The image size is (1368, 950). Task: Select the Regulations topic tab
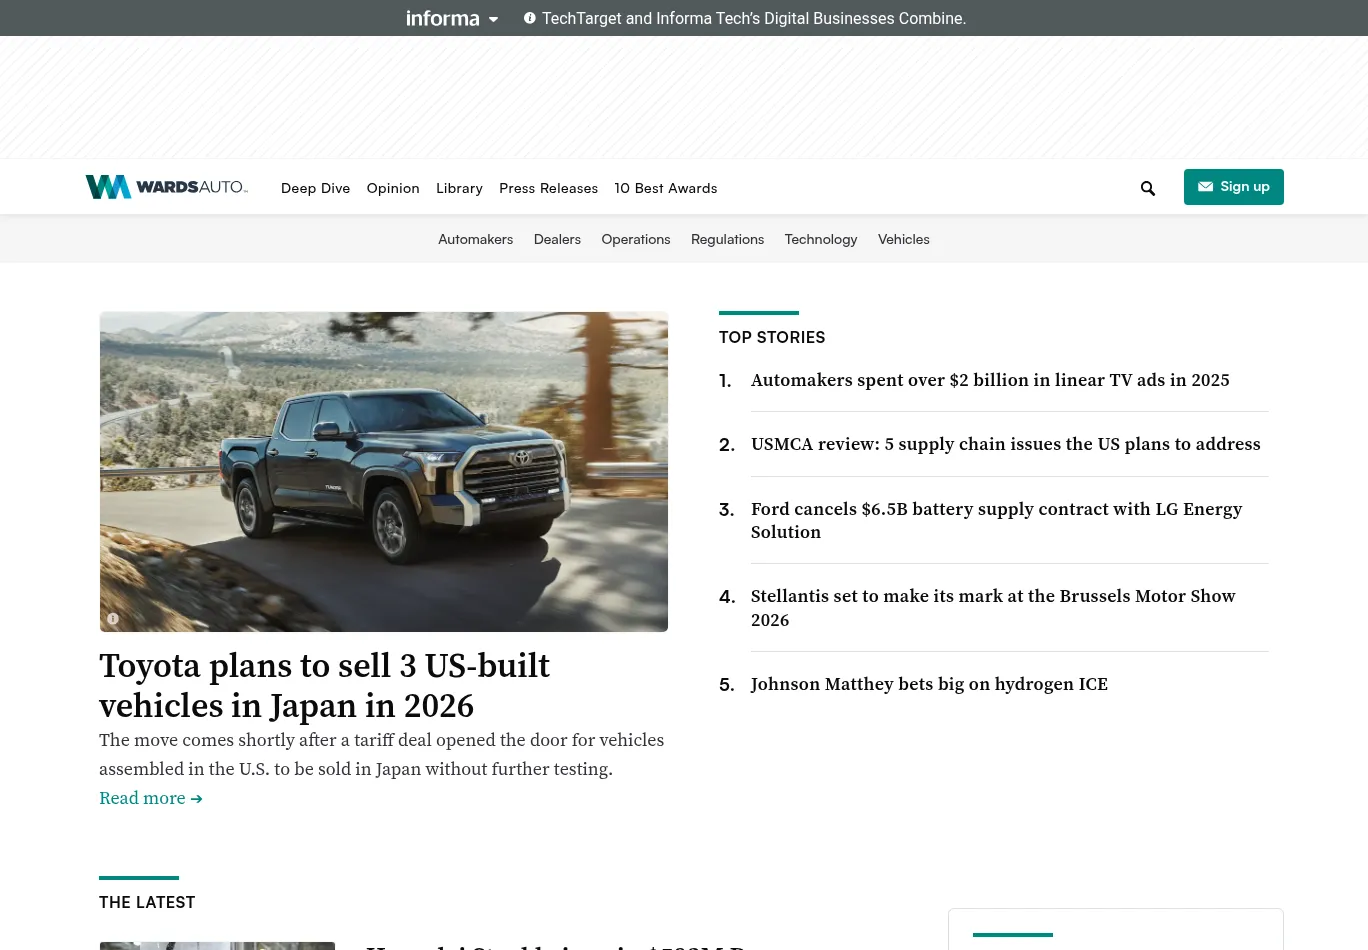pyautogui.click(x=727, y=239)
